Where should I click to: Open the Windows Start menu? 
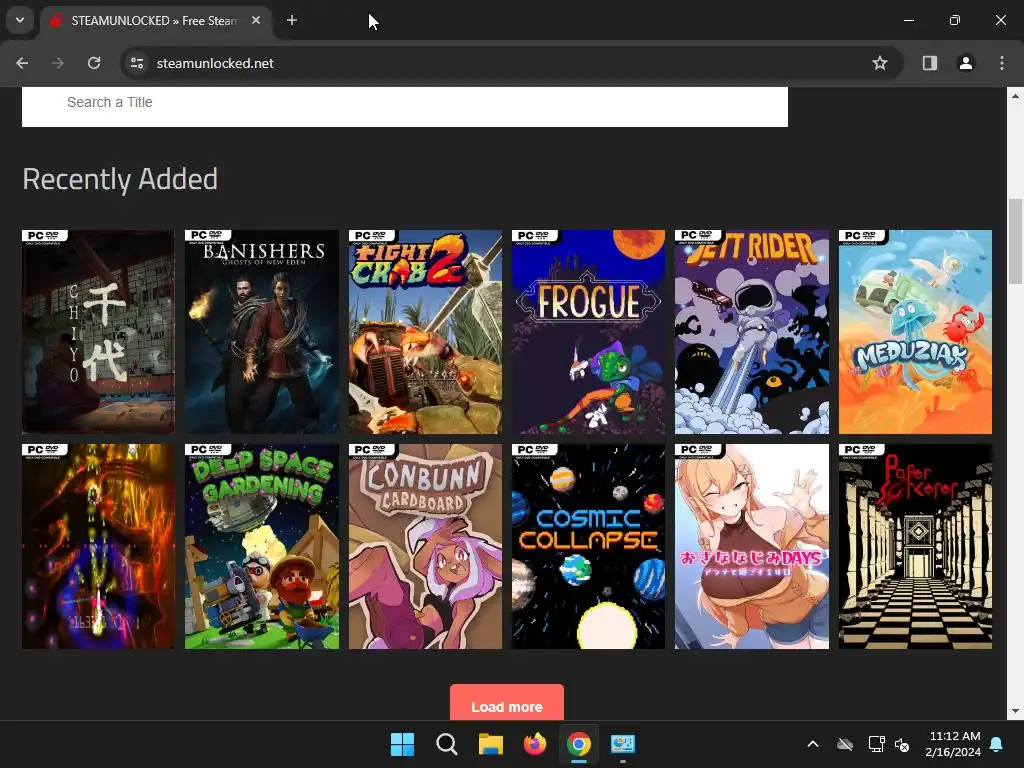402,744
